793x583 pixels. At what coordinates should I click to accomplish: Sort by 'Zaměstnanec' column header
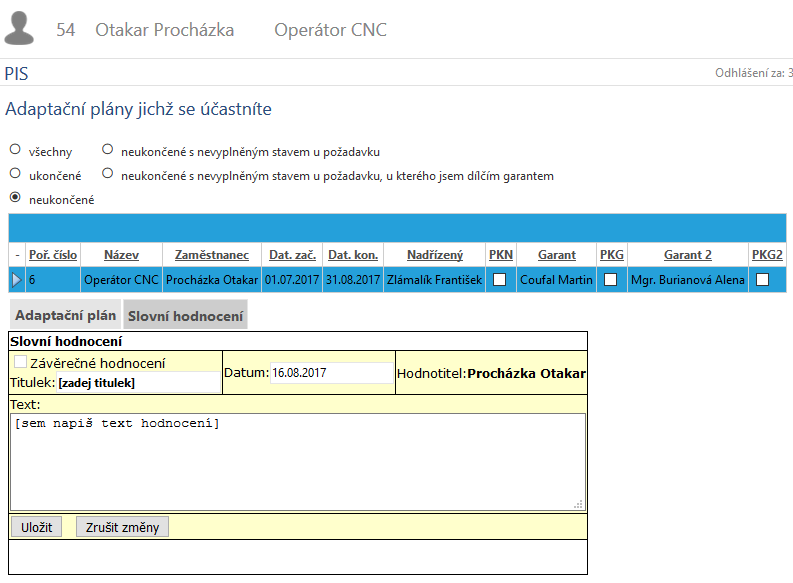click(x=212, y=255)
